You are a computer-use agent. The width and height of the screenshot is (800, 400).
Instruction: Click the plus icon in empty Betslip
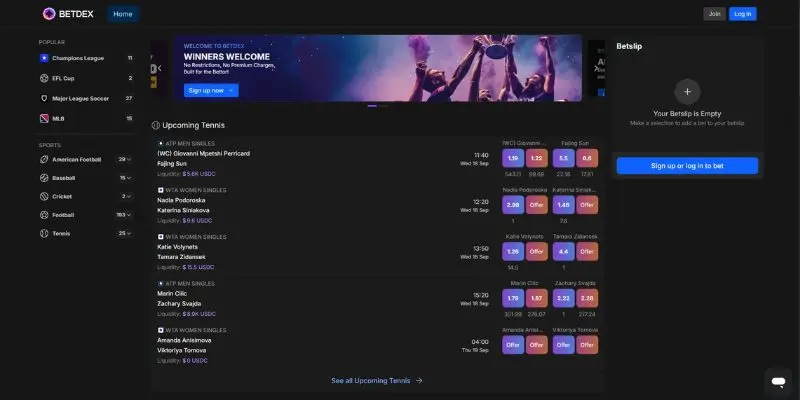point(686,92)
